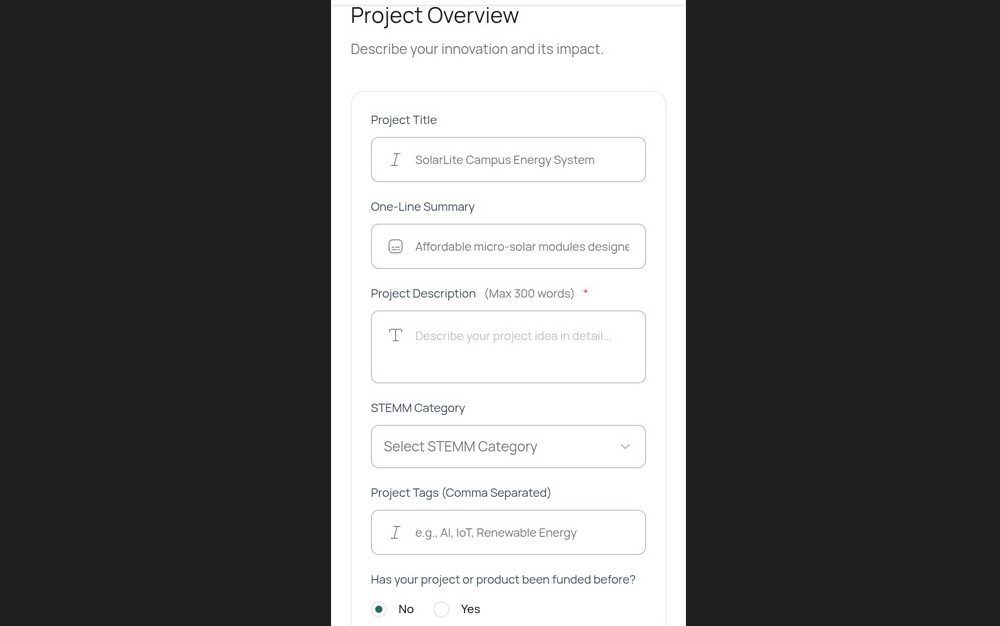Viewport: 1000px width, 626px height.
Task: Click the "Project Overview" heading
Action: click(435, 16)
